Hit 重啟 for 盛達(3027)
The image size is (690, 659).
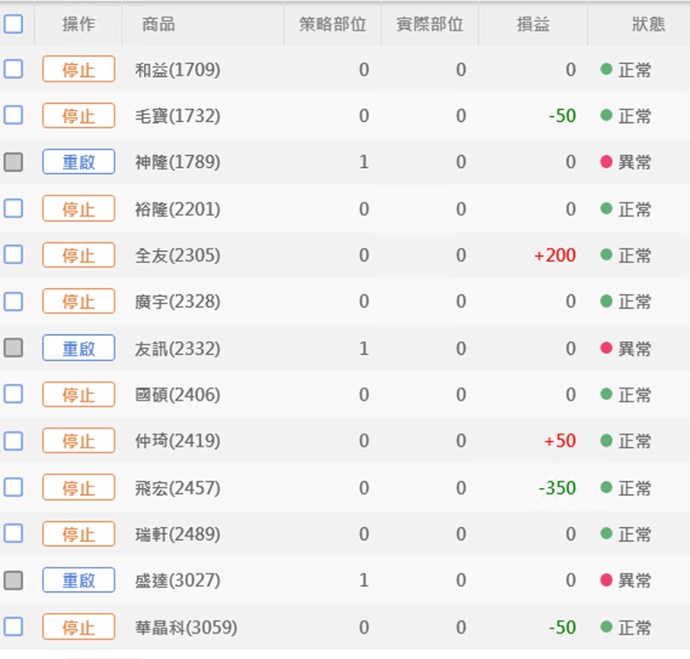[x=78, y=580]
